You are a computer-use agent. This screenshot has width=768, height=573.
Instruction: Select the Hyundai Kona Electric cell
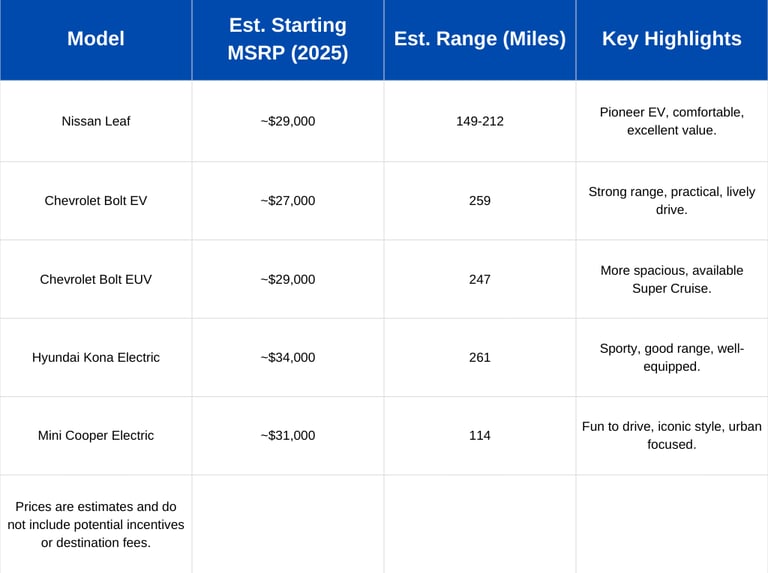pos(96,357)
